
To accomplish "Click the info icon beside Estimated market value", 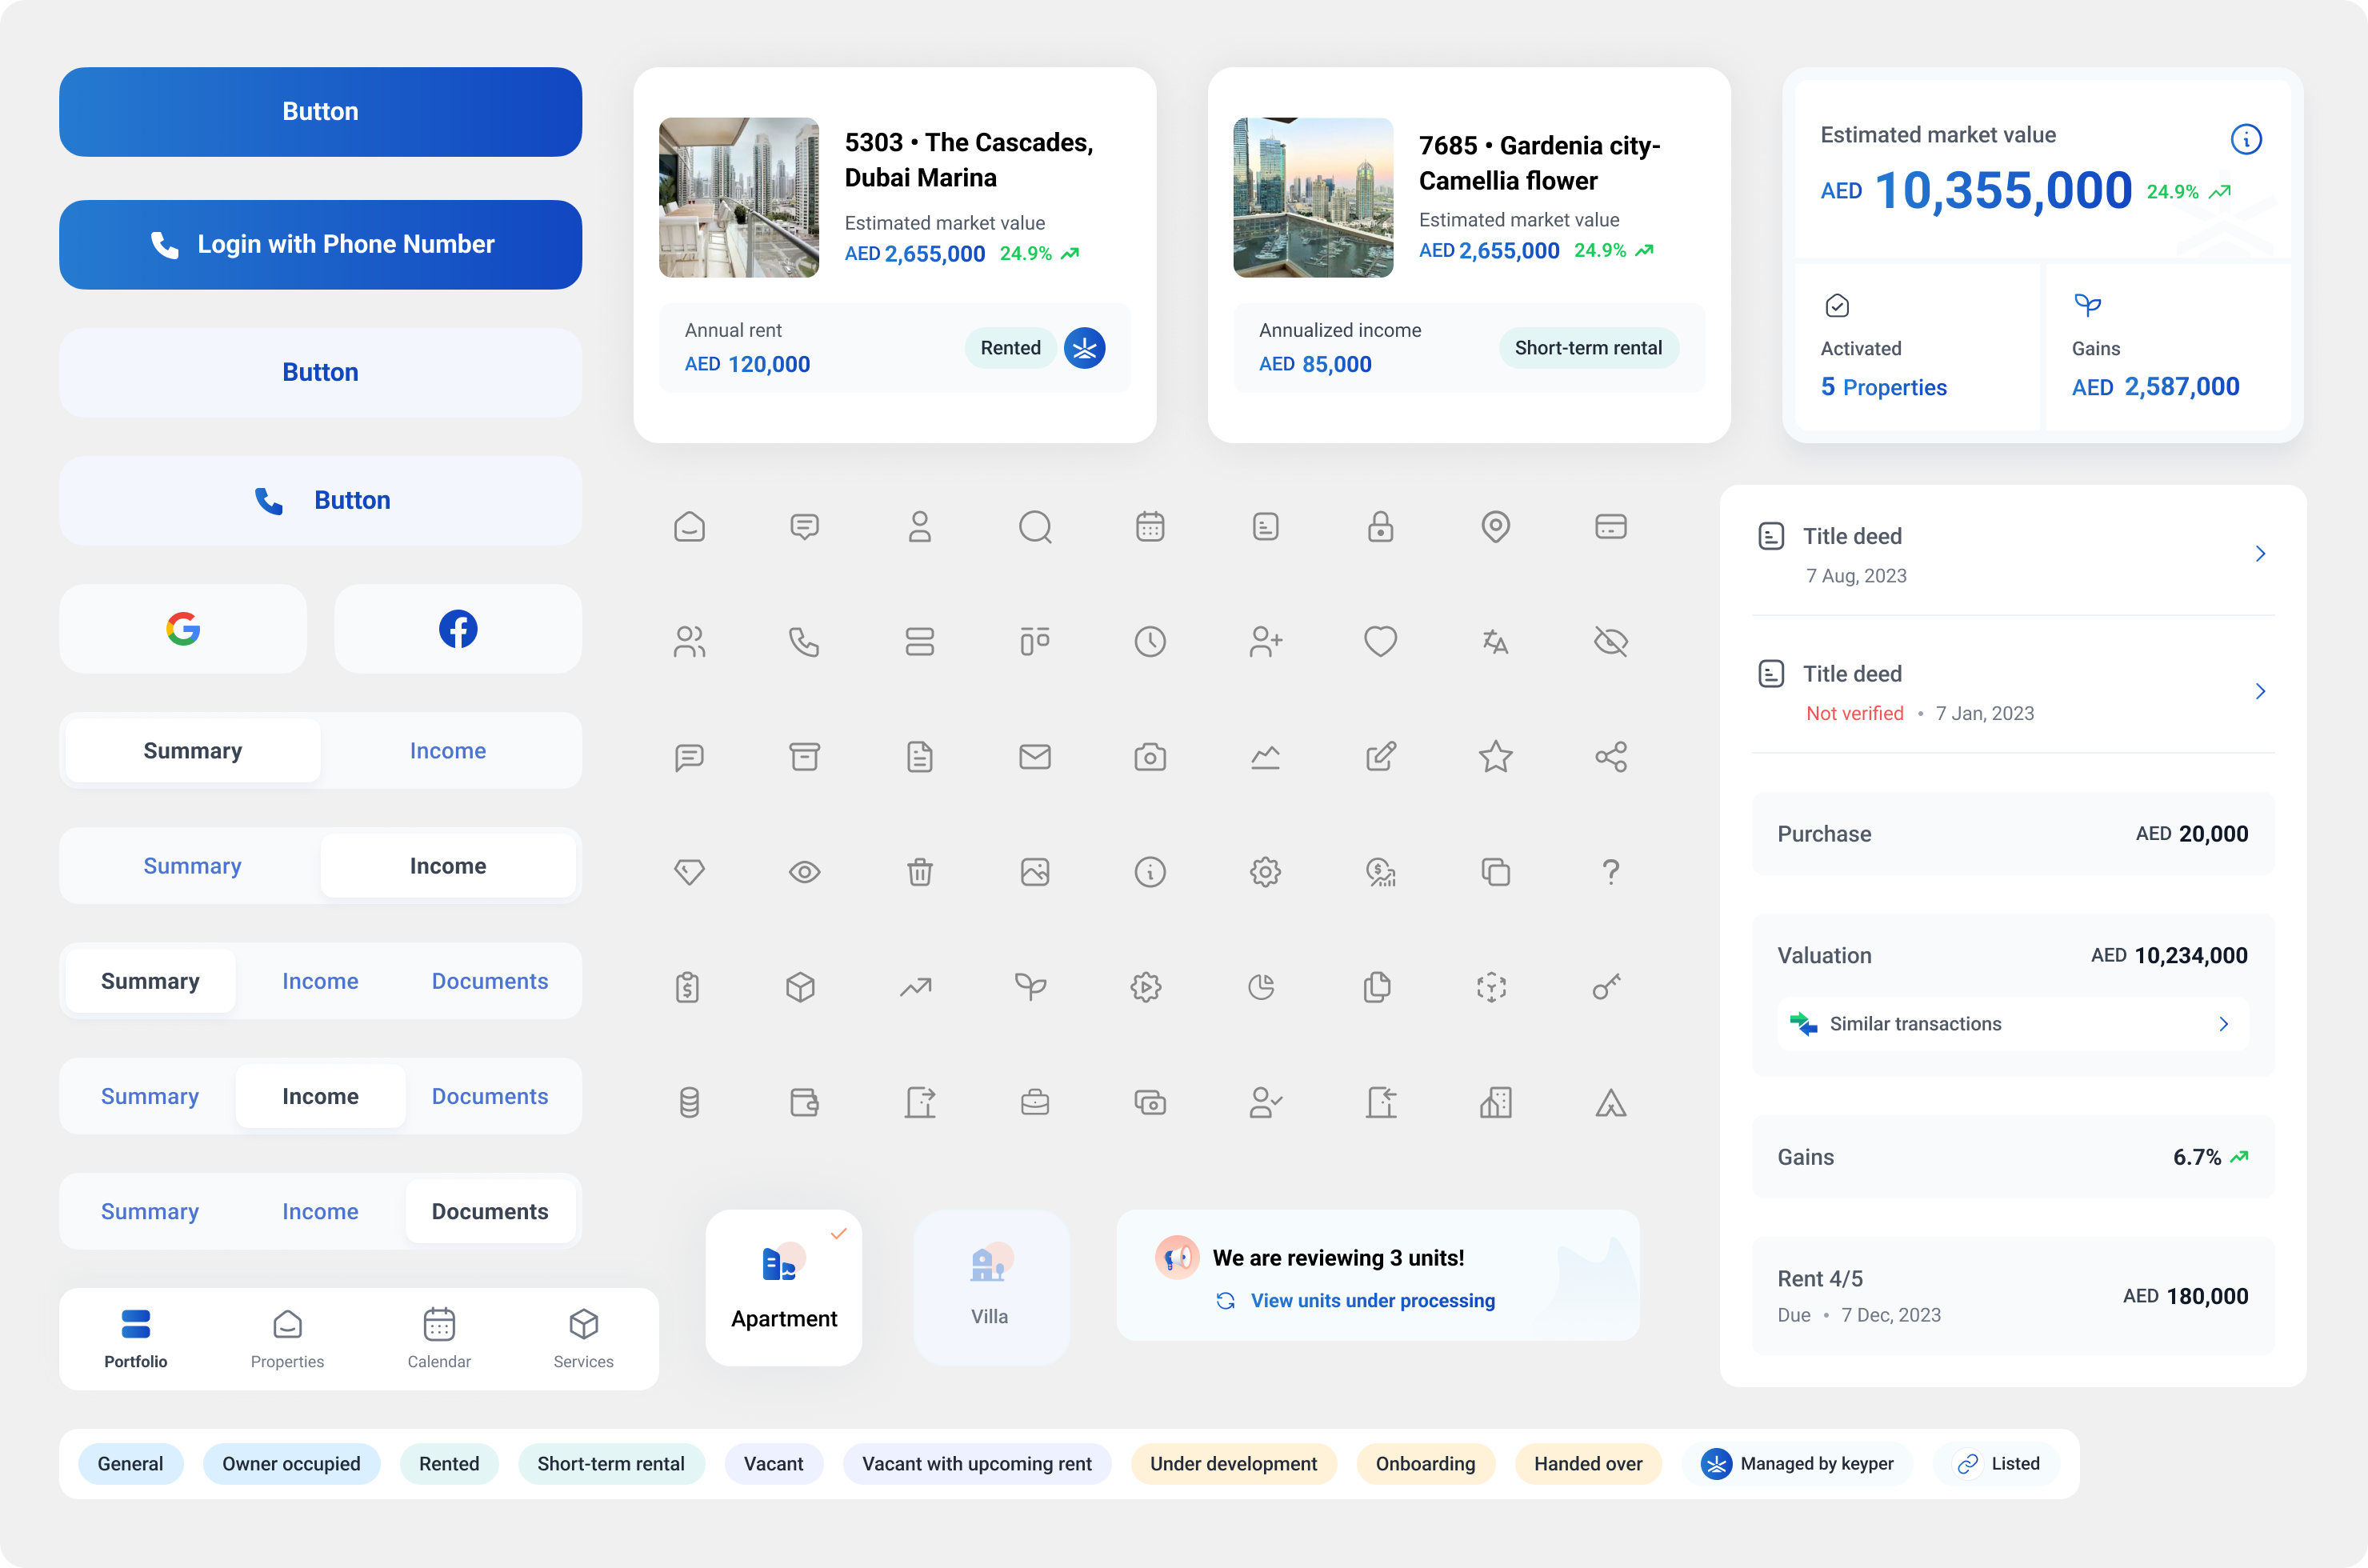I will coord(2246,139).
